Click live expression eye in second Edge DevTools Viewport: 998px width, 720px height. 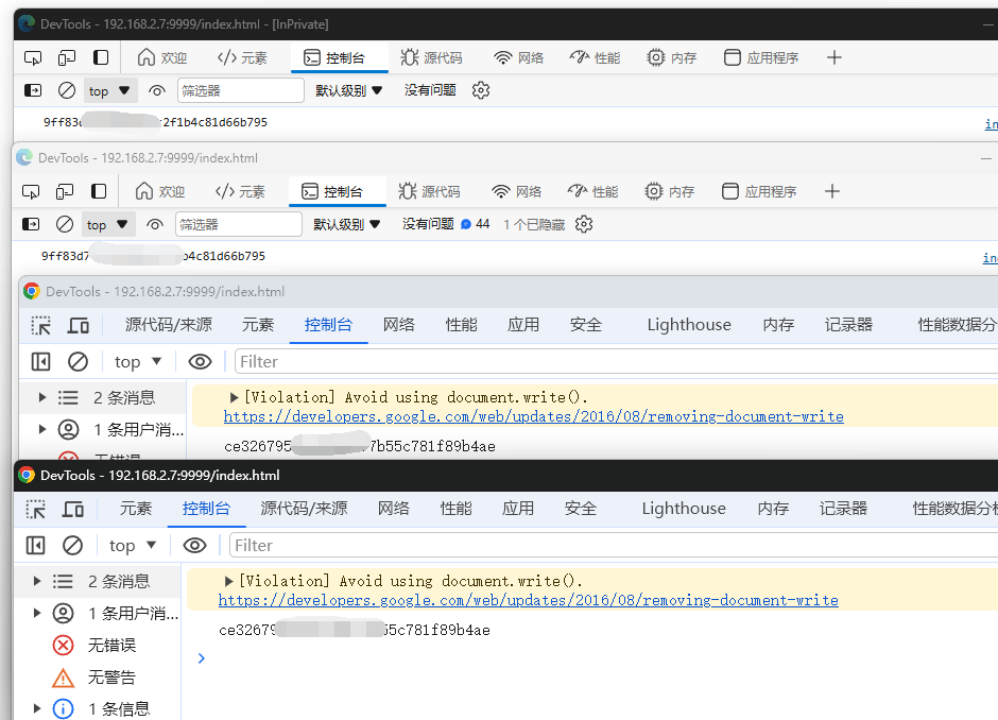click(x=155, y=225)
